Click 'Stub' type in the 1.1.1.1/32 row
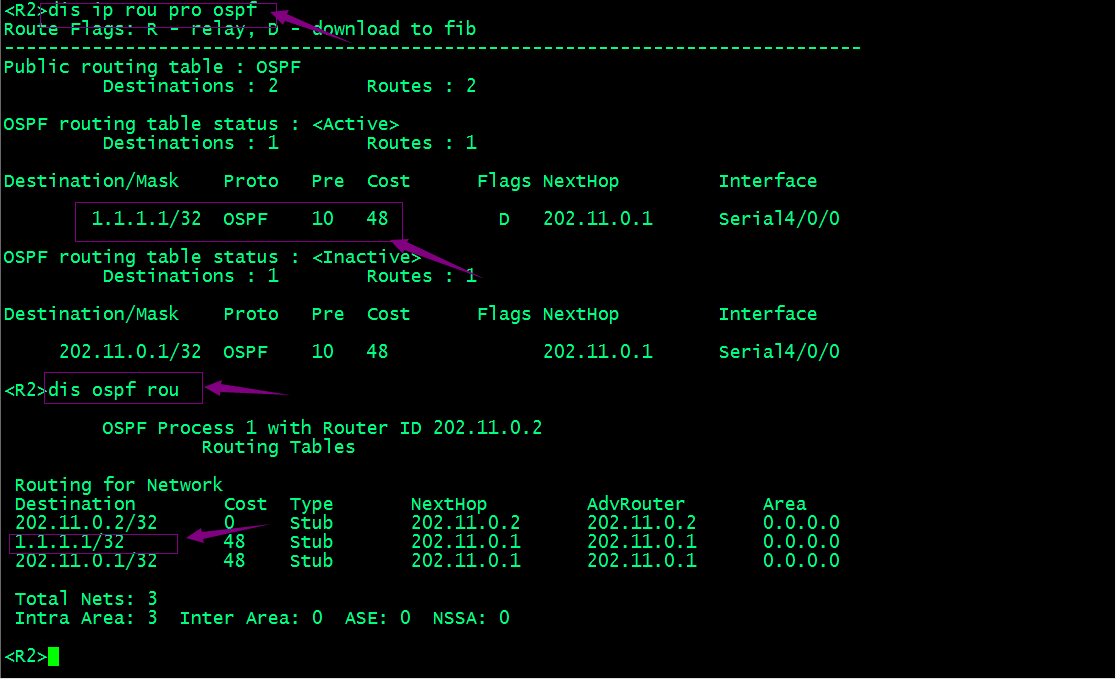This screenshot has width=1116, height=679. (x=311, y=542)
